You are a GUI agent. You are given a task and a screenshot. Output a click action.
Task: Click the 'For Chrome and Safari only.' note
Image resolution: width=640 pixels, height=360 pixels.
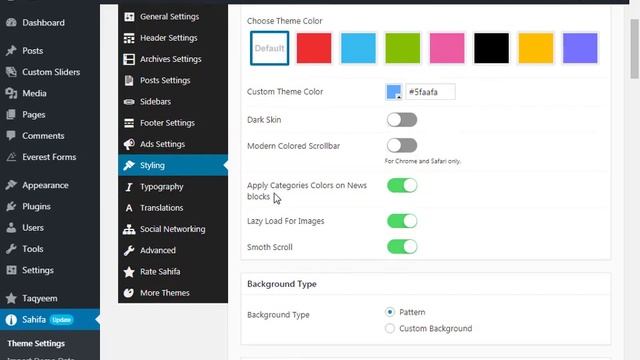tap(422, 161)
